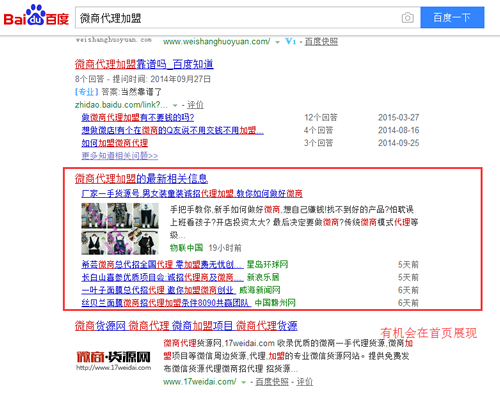Click date 2015-03-27

pyautogui.click(x=398, y=117)
